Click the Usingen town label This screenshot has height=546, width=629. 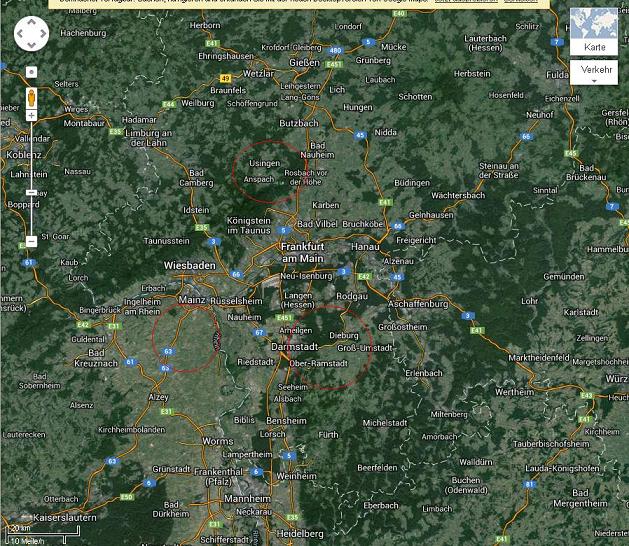(264, 163)
